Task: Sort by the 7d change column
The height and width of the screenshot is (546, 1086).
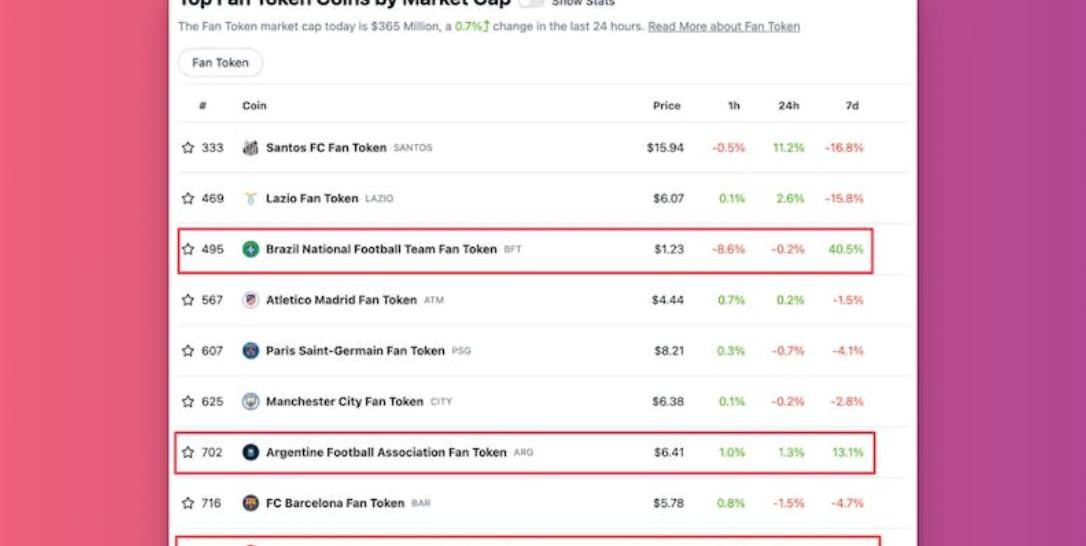Action: click(x=851, y=106)
